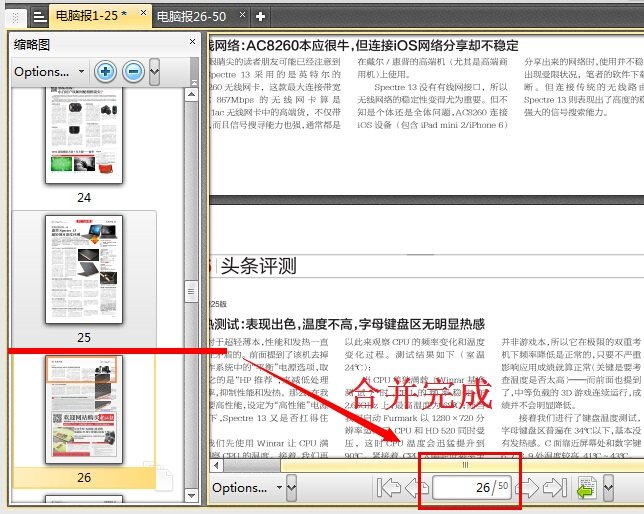
Task: Click the green page view icon
Action: 588,488
